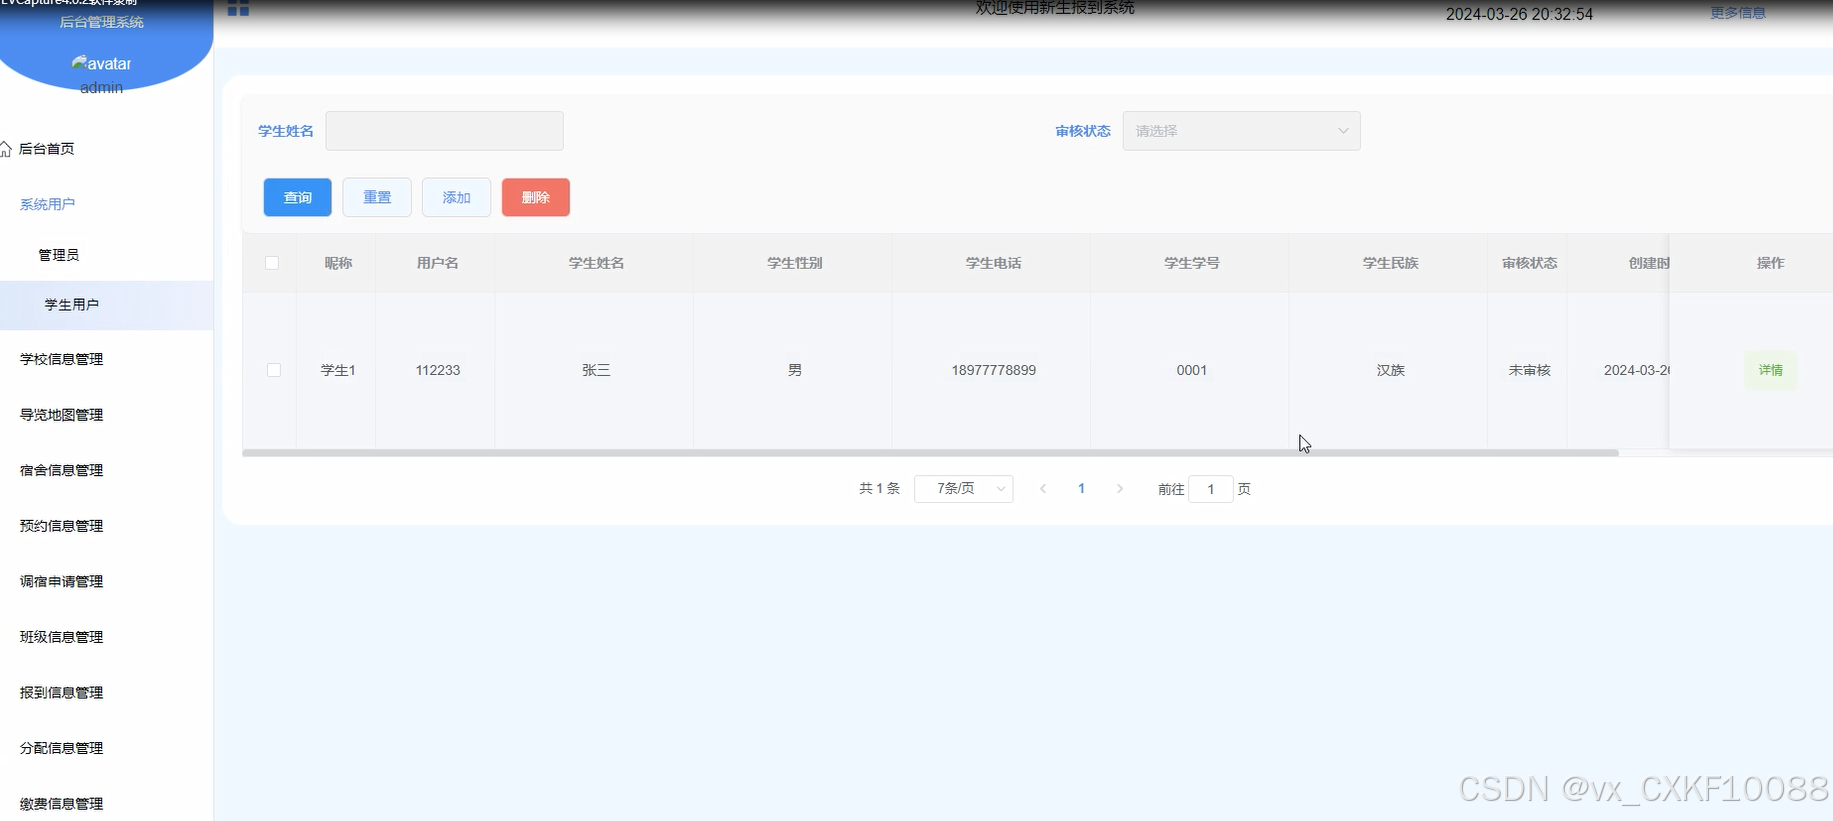Image resolution: width=1833 pixels, height=821 pixels.
Task: Click the table horizontal scrollbar
Action: click(x=930, y=453)
